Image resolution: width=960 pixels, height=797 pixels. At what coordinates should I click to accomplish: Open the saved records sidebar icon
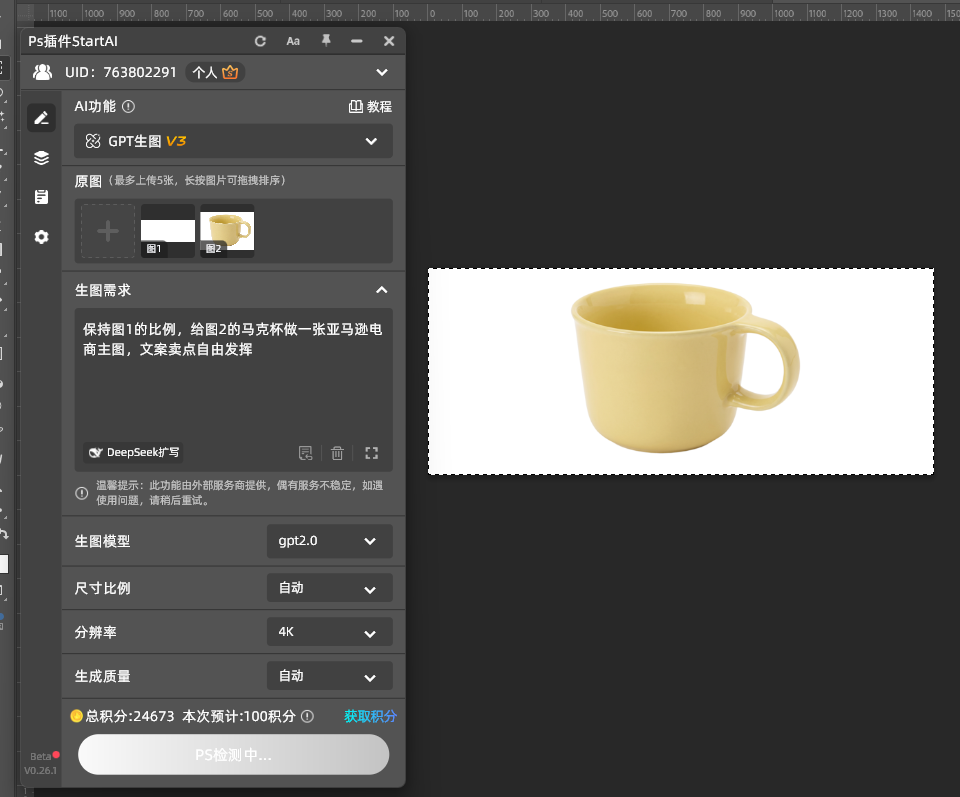point(42,197)
